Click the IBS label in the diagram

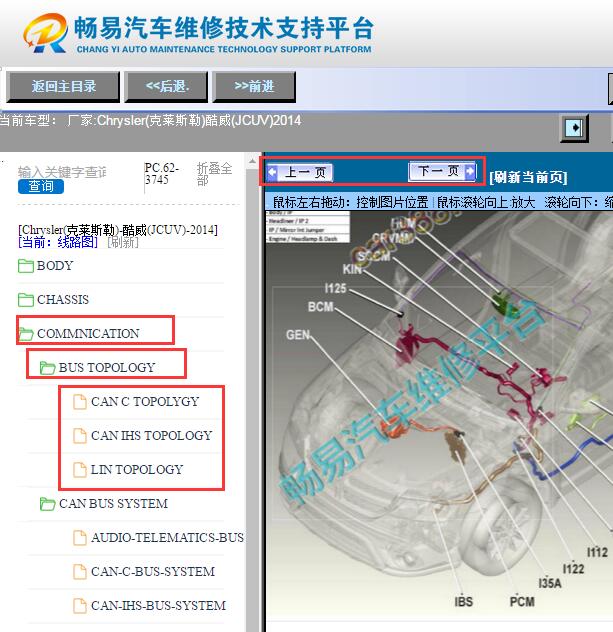click(x=463, y=602)
